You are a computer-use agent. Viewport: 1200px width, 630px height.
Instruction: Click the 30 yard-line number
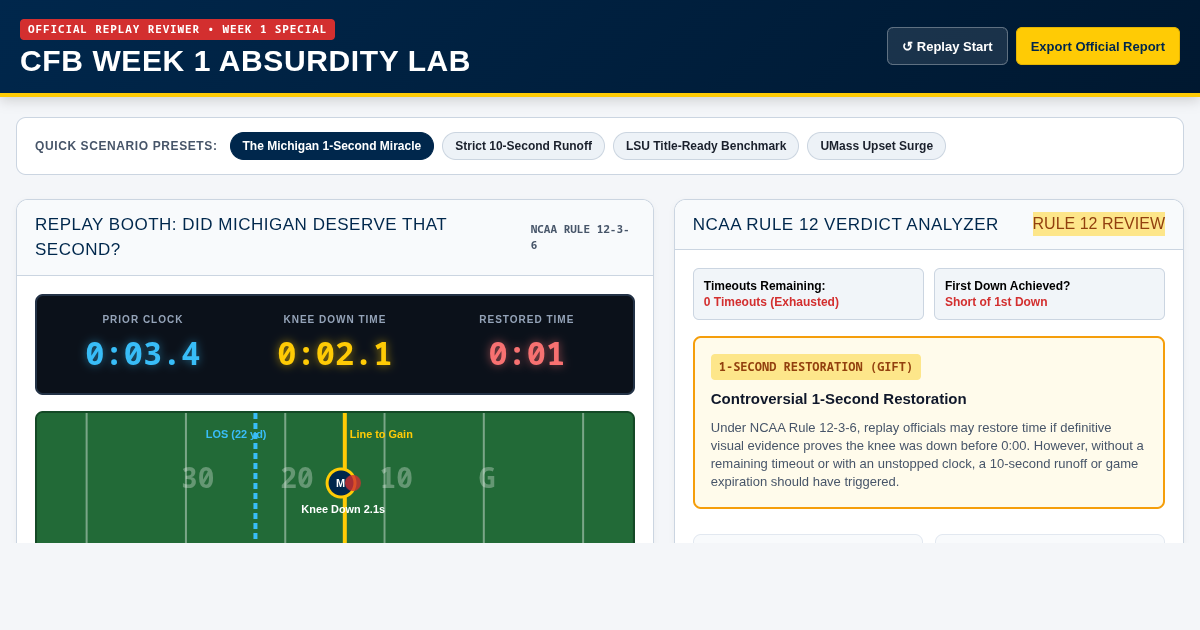[198, 478]
